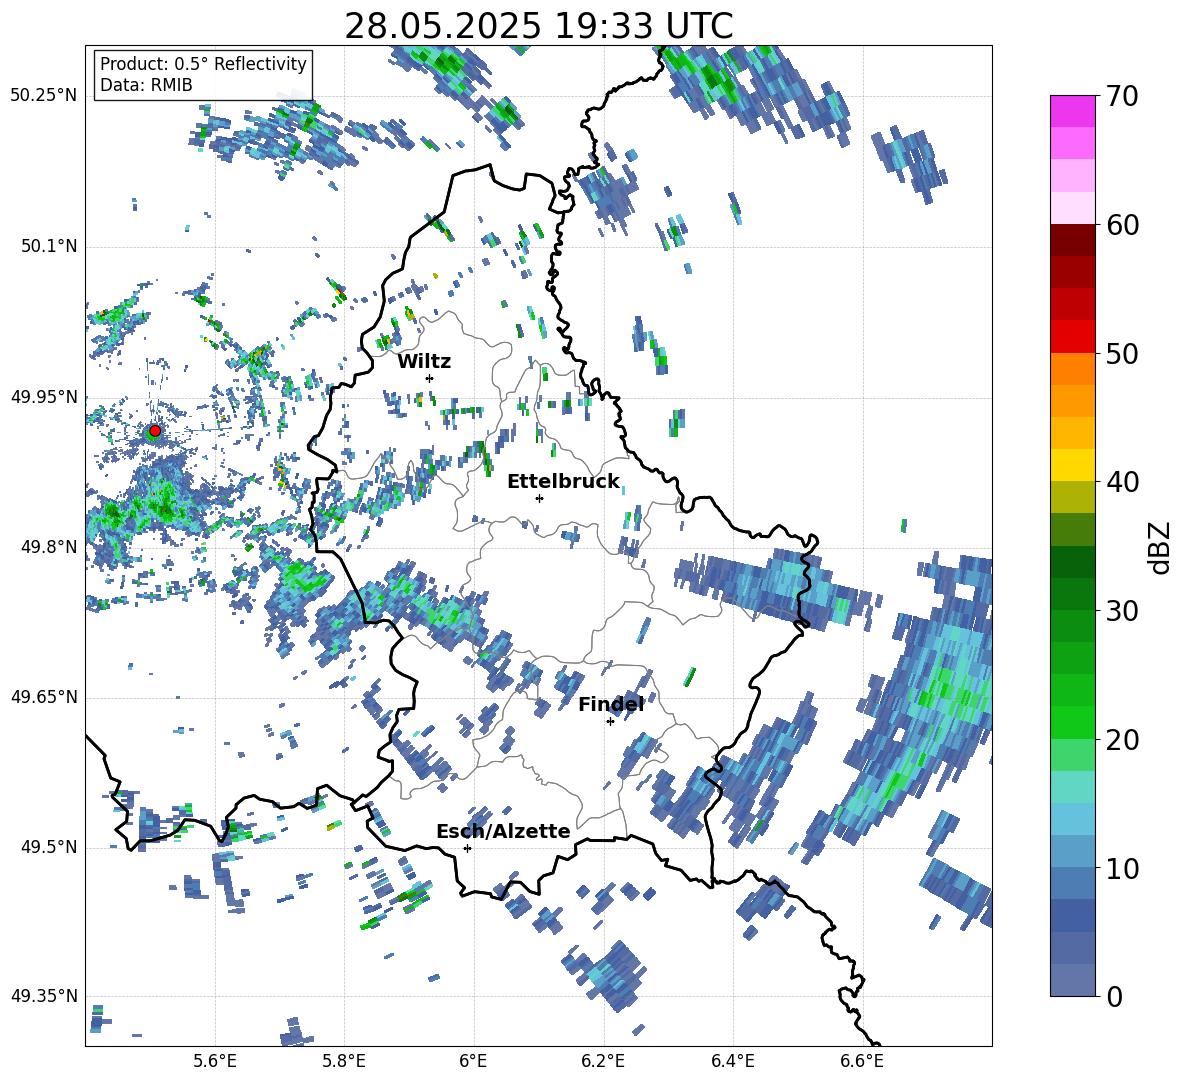Click the 50.25°N latitude label

[44, 96]
